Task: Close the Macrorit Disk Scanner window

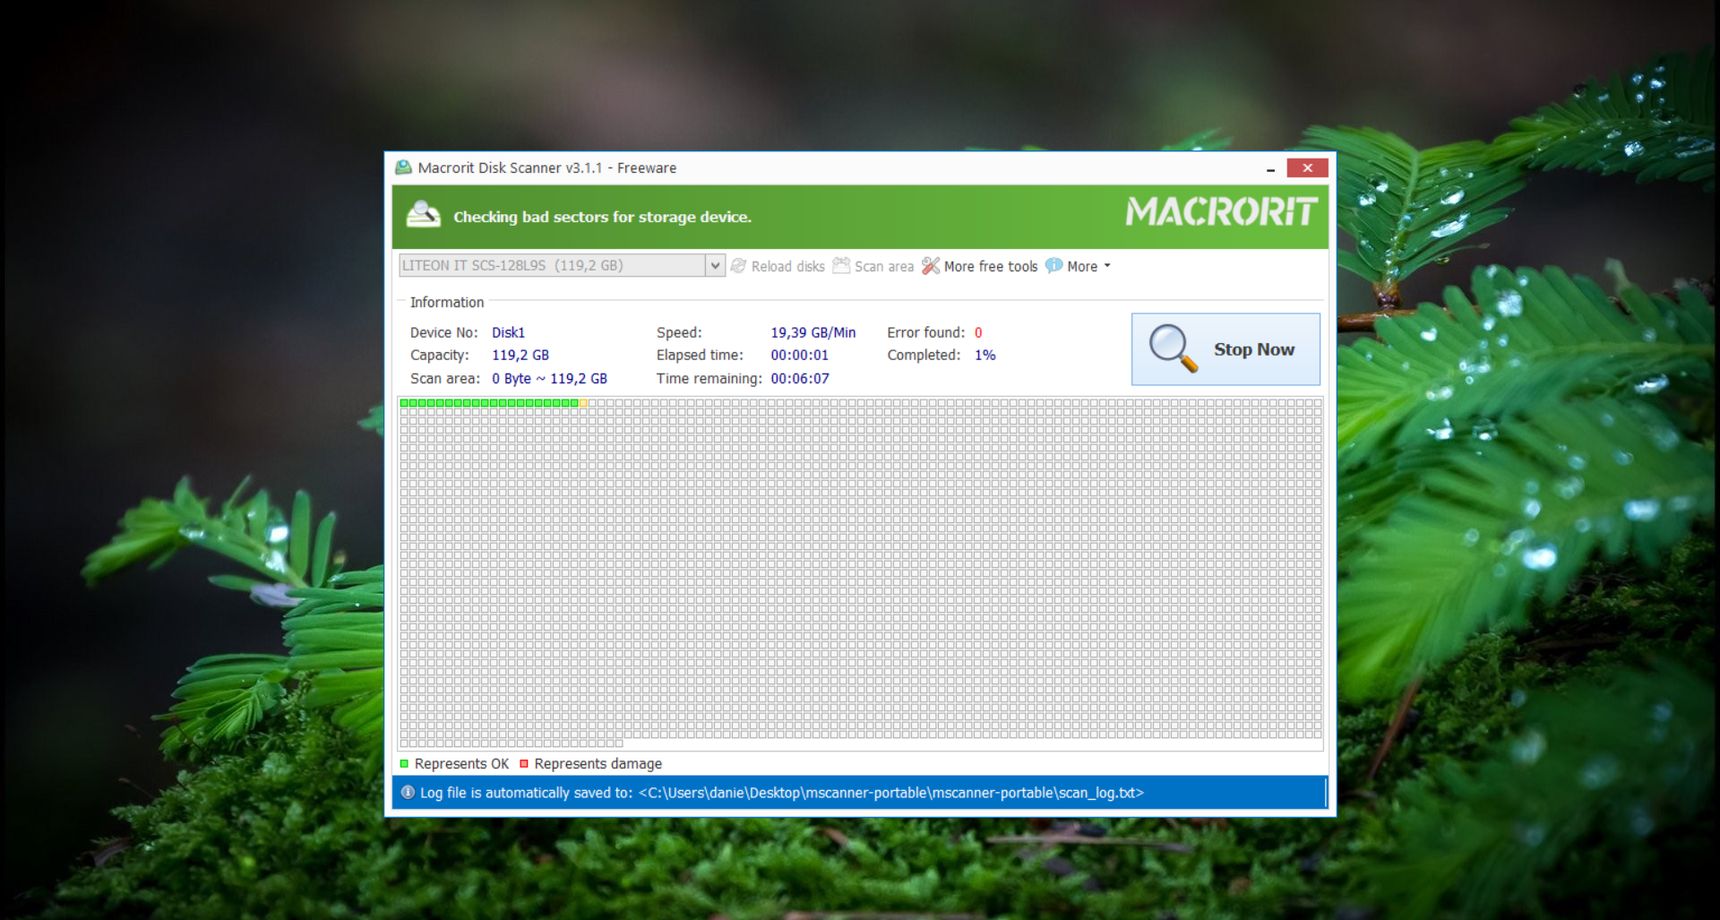Action: click(x=1307, y=168)
